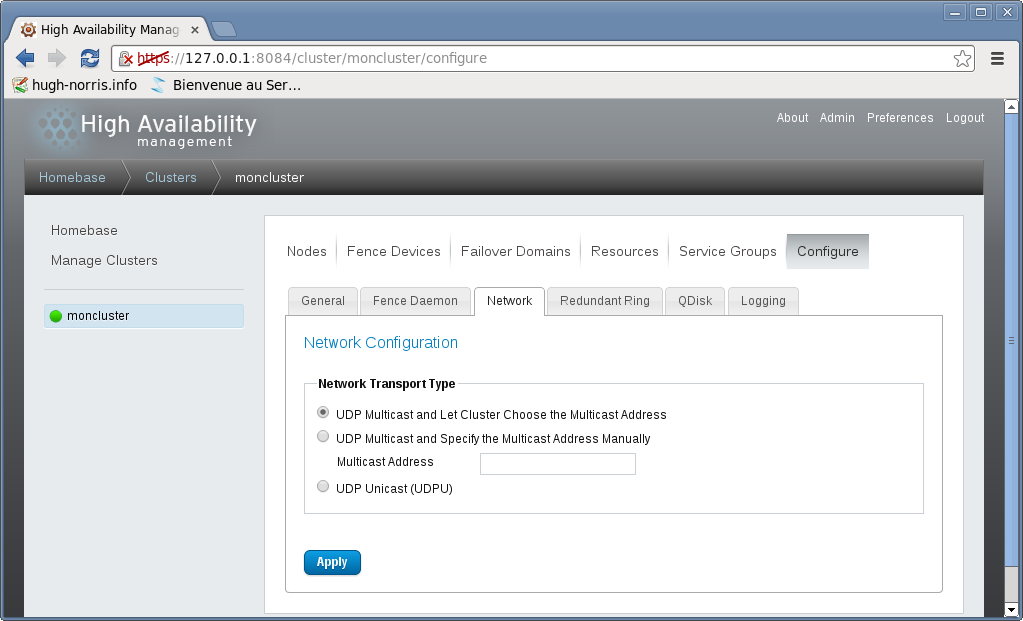The image size is (1023, 621).
Task: Select UDP Multicast manual address option
Action: [x=323, y=436]
